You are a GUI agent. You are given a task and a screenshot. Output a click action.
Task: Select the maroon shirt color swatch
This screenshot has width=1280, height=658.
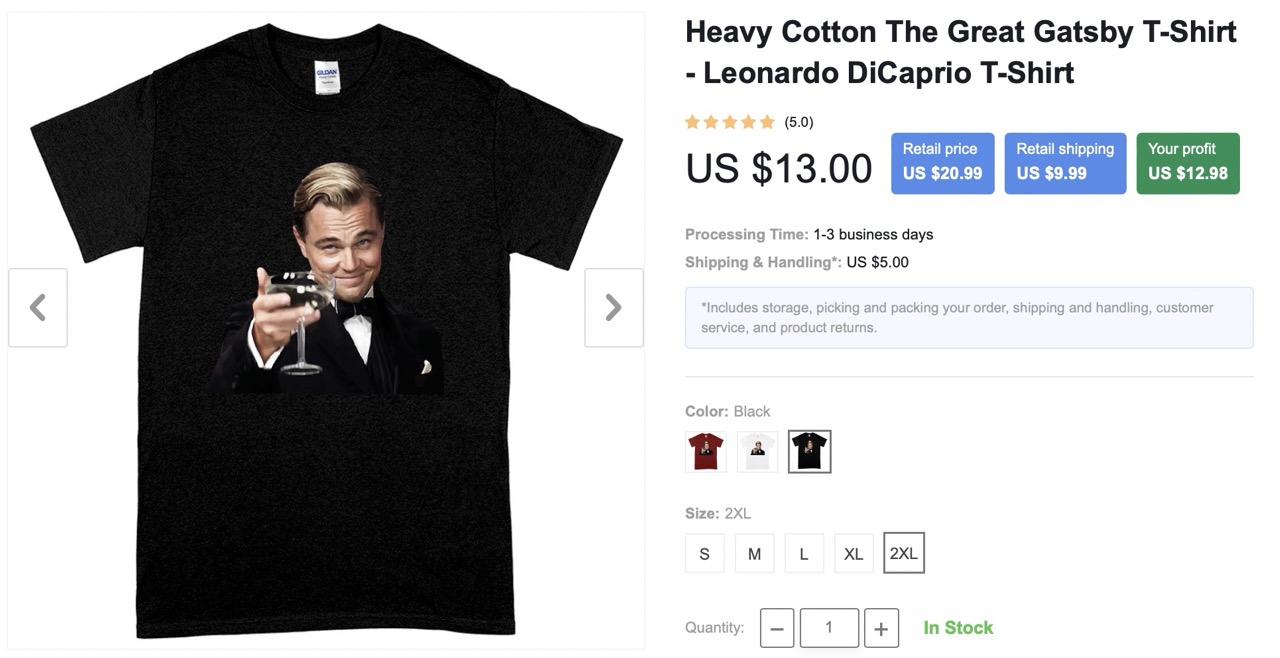click(706, 451)
